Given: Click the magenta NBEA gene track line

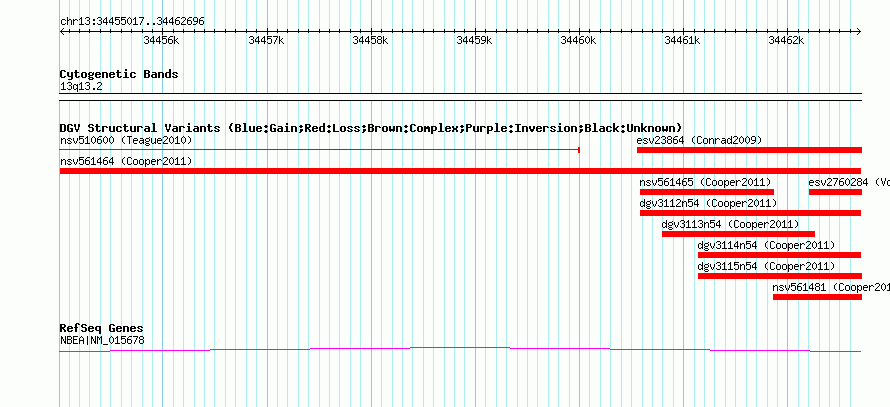Looking at the screenshot, I should tap(460, 350).
